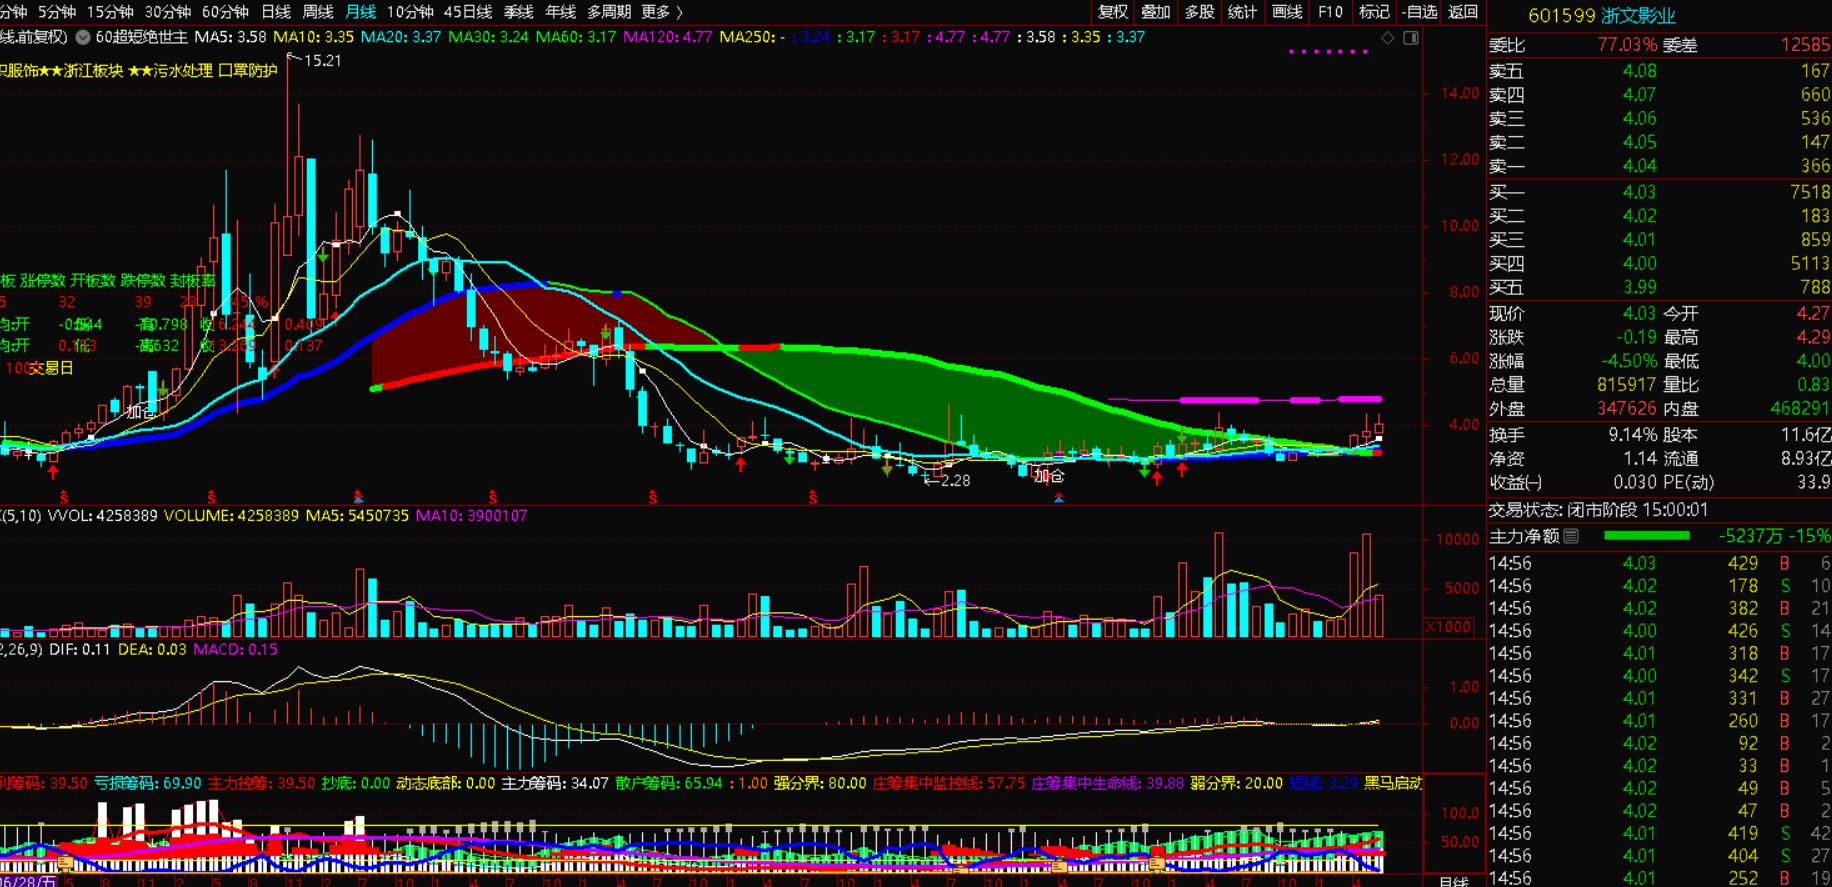Click the MA30: 3.24 indicator label
The height and width of the screenshot is (887, 1832).
click(489, 37)
